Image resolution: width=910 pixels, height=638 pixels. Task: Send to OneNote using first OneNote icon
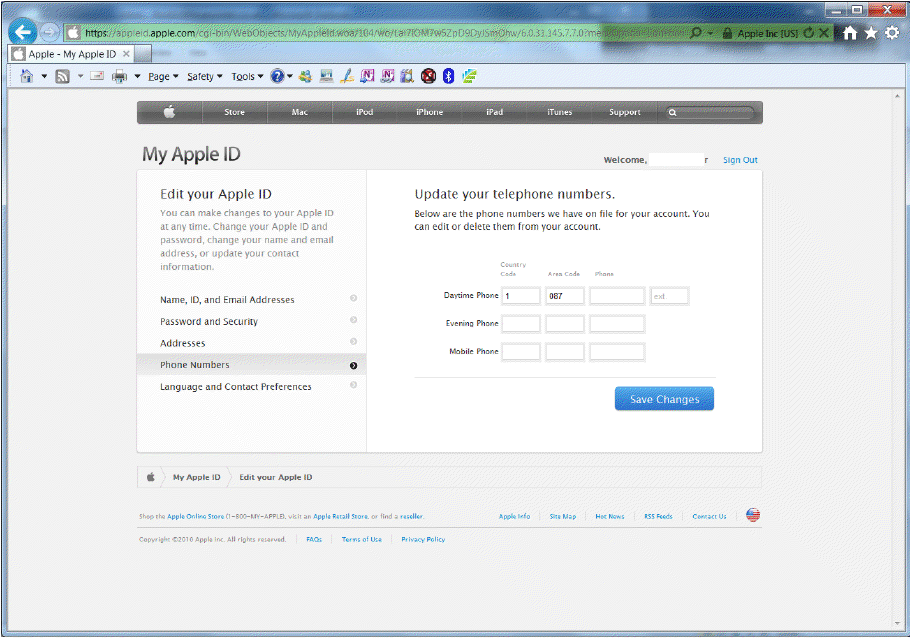(367, 76)
